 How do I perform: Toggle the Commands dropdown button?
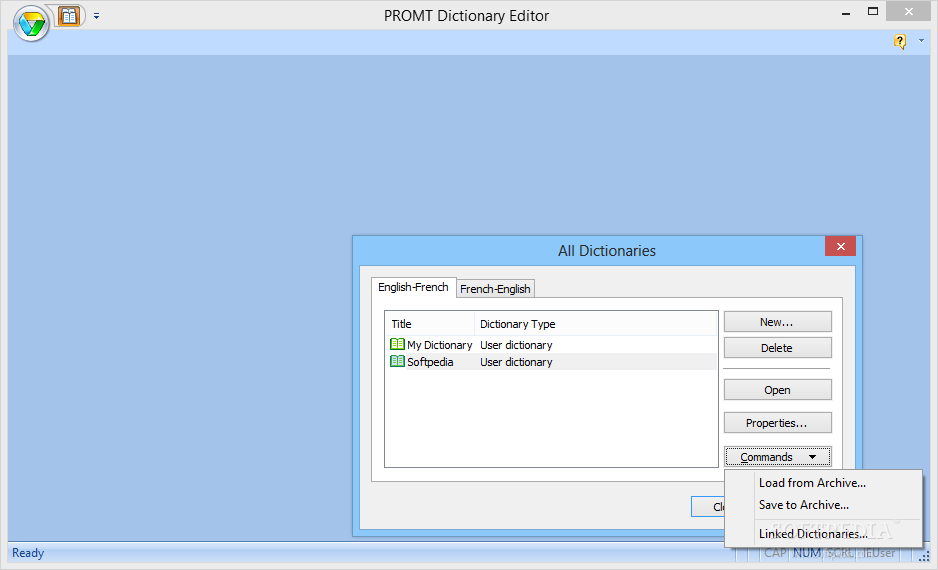(778, 457)
